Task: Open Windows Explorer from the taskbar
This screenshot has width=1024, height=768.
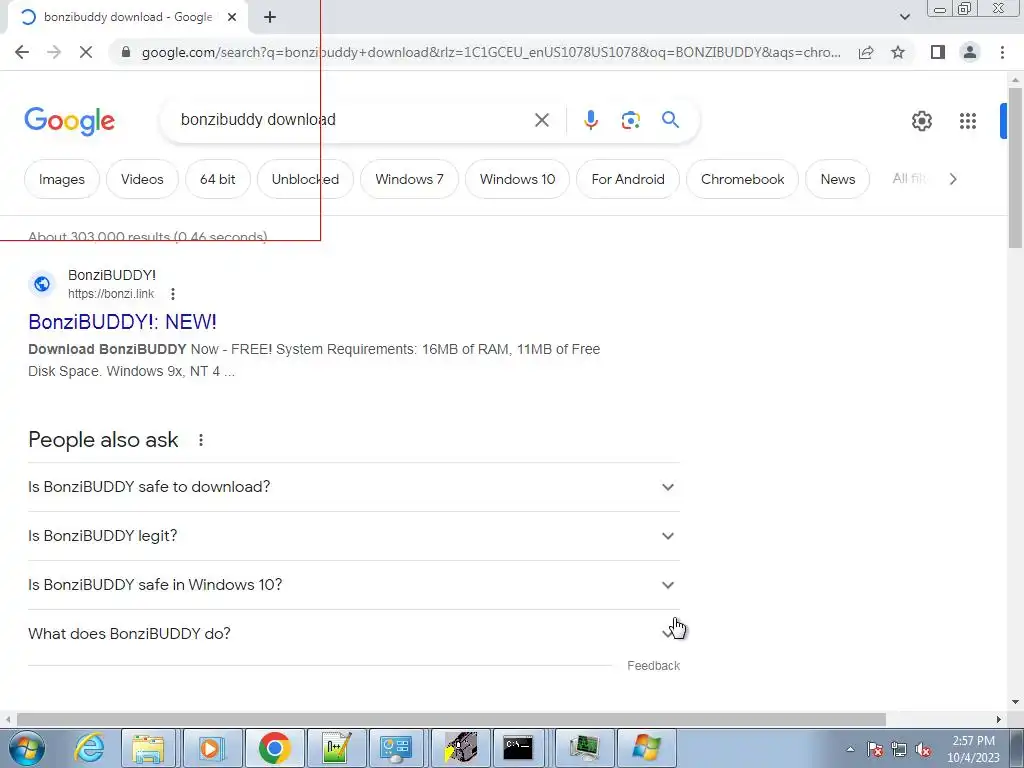Action: click(149, 748)
